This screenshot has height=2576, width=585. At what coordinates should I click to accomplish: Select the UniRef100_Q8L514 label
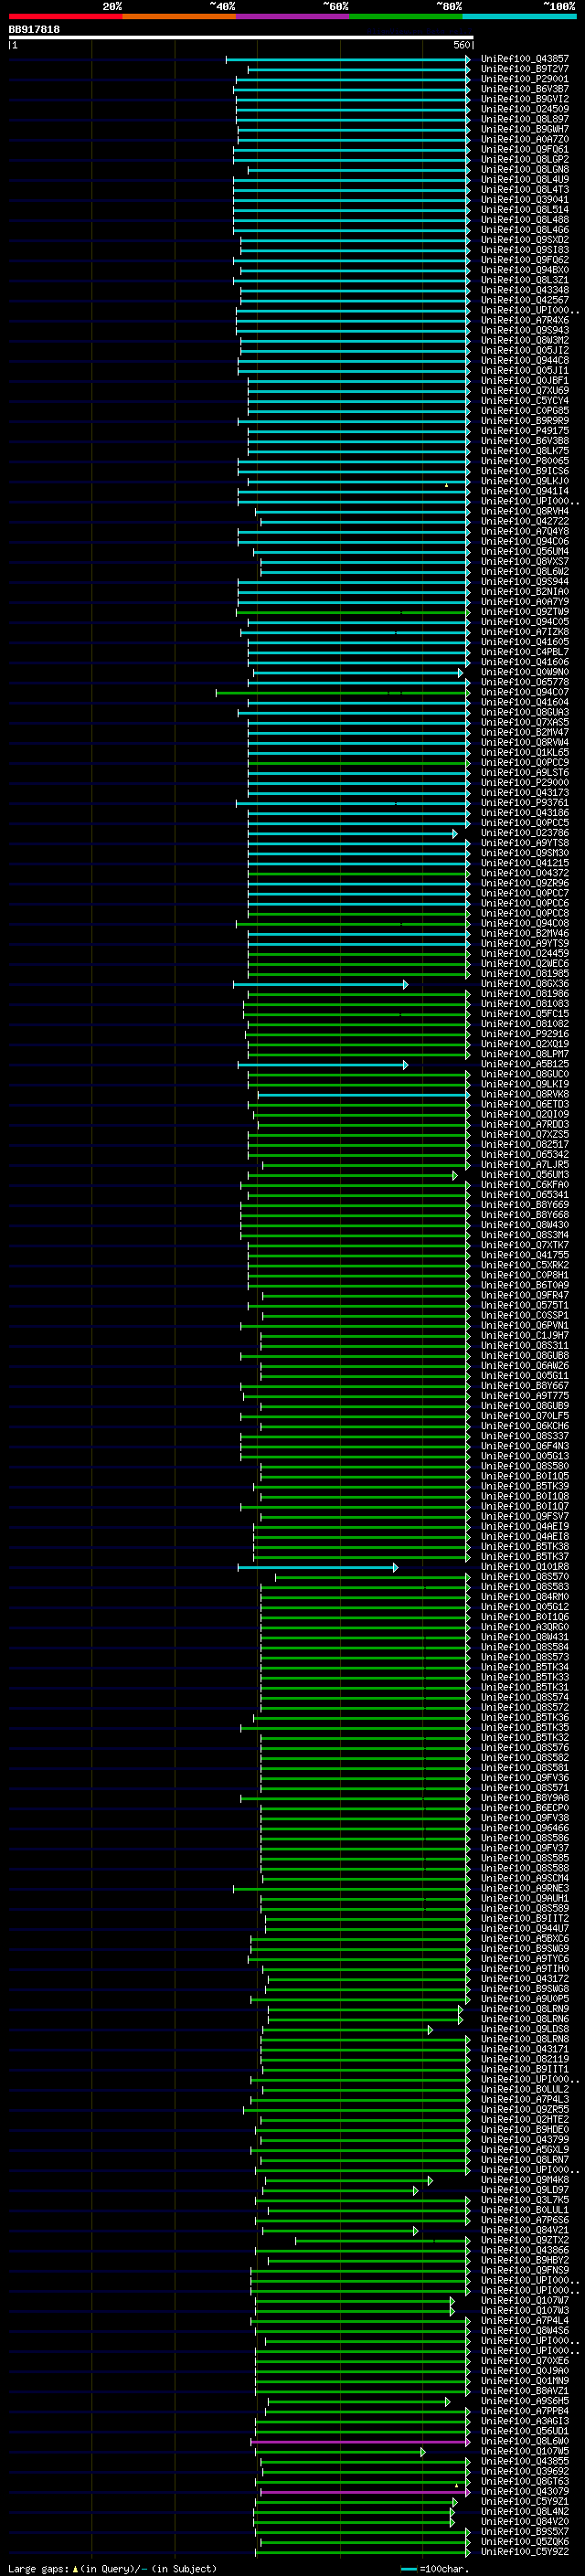click(x=524, y=209)
